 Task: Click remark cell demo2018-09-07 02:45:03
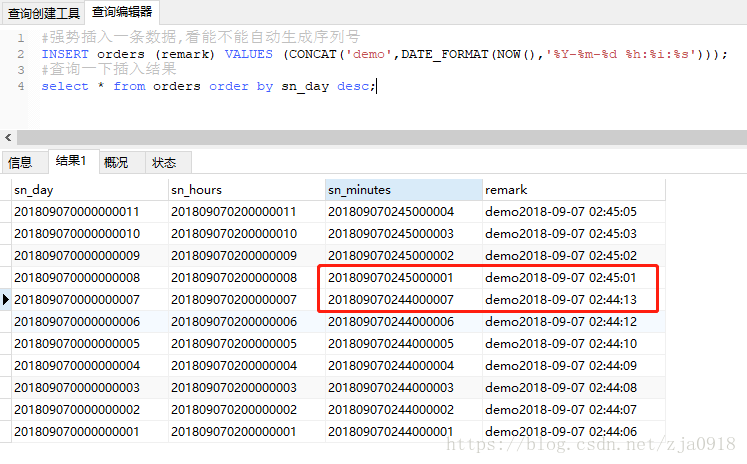point(574,234)
